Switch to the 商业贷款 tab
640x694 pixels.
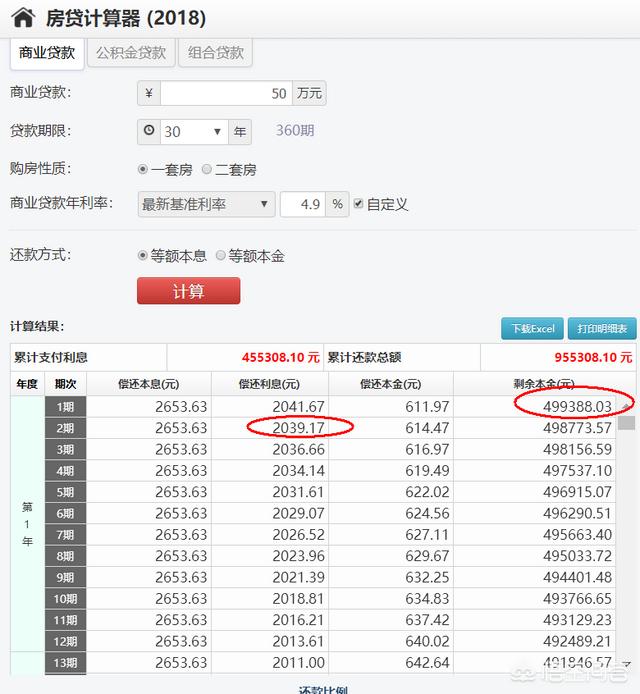coord(47,53)
